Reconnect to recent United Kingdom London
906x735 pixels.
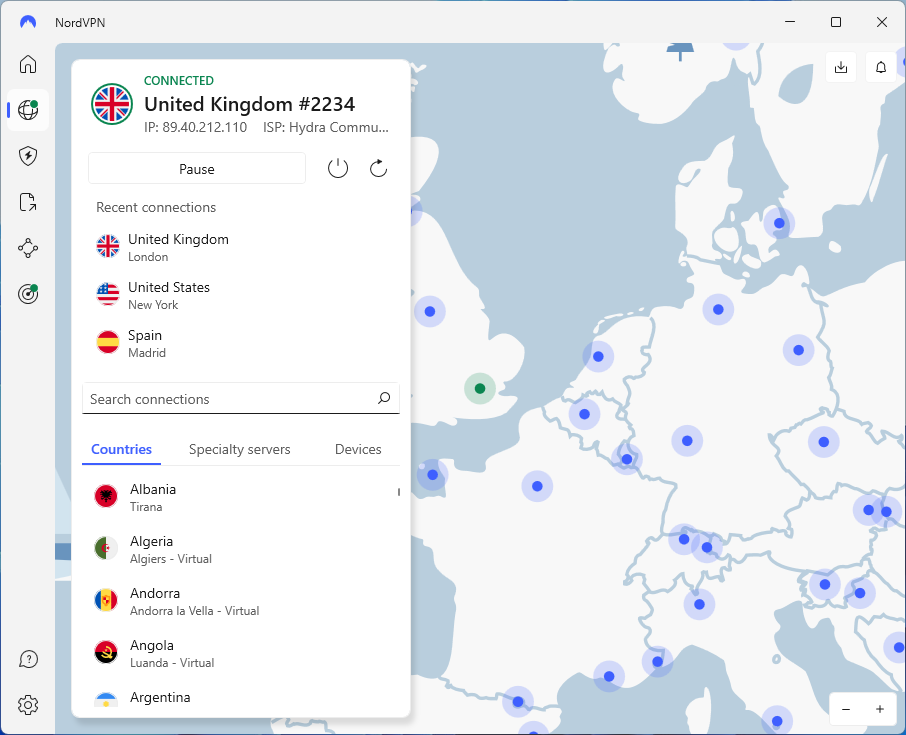240,247
